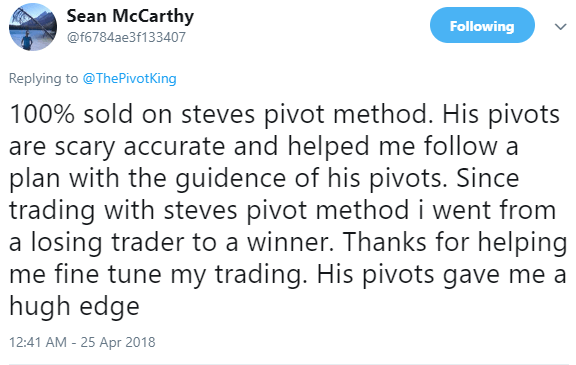Click 'Thanks for helping' in the tweet

point(455,243)
